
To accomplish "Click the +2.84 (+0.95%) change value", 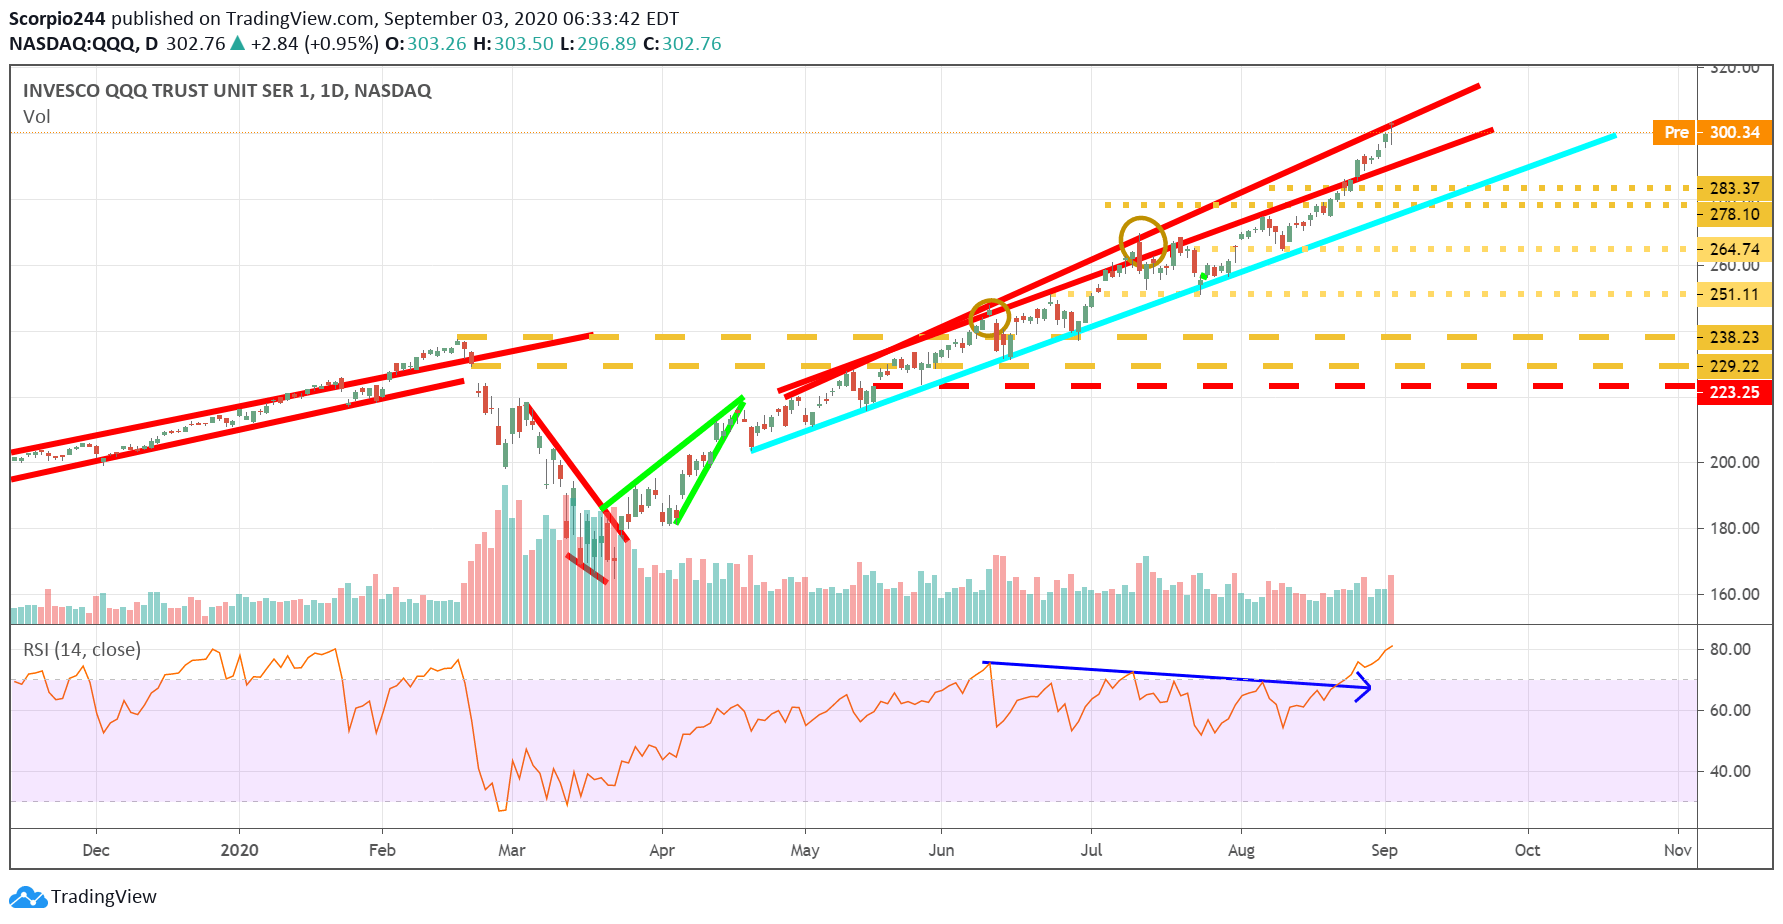I will [x=314, y=44].
